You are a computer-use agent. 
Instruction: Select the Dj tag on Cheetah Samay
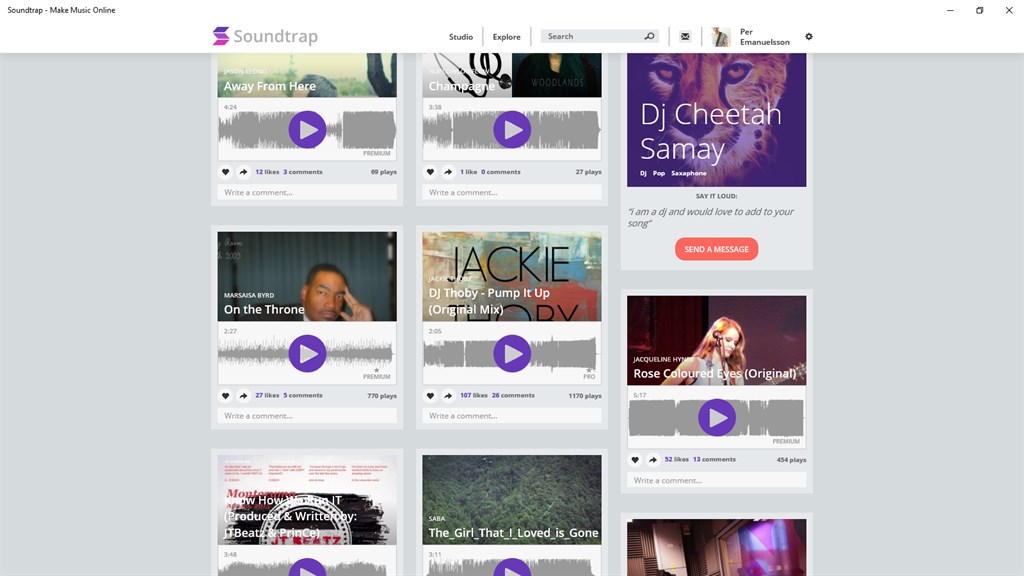pos(643,173)
